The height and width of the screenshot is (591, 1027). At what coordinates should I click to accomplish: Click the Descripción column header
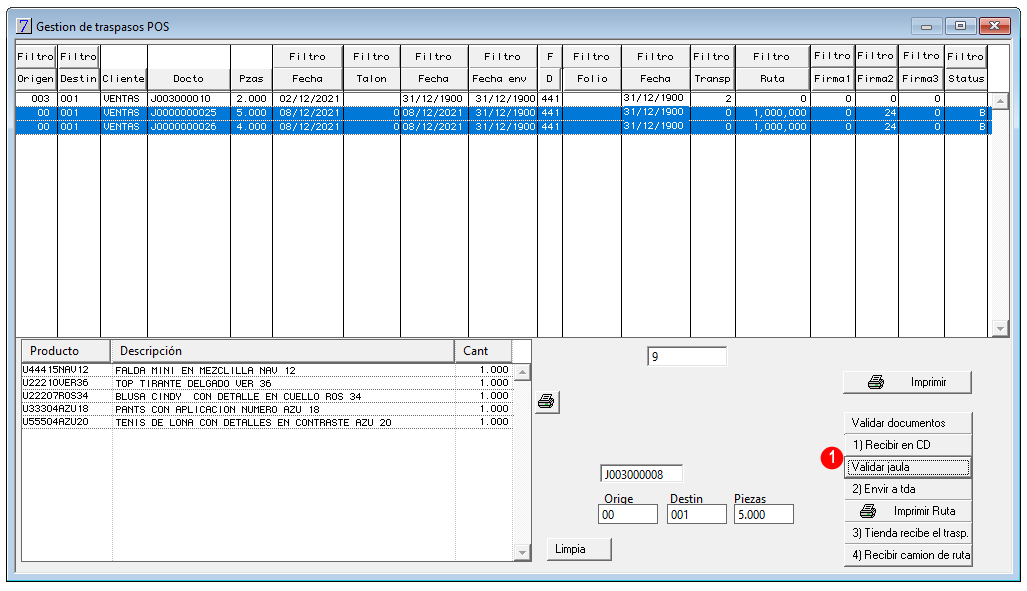point(283,351)
